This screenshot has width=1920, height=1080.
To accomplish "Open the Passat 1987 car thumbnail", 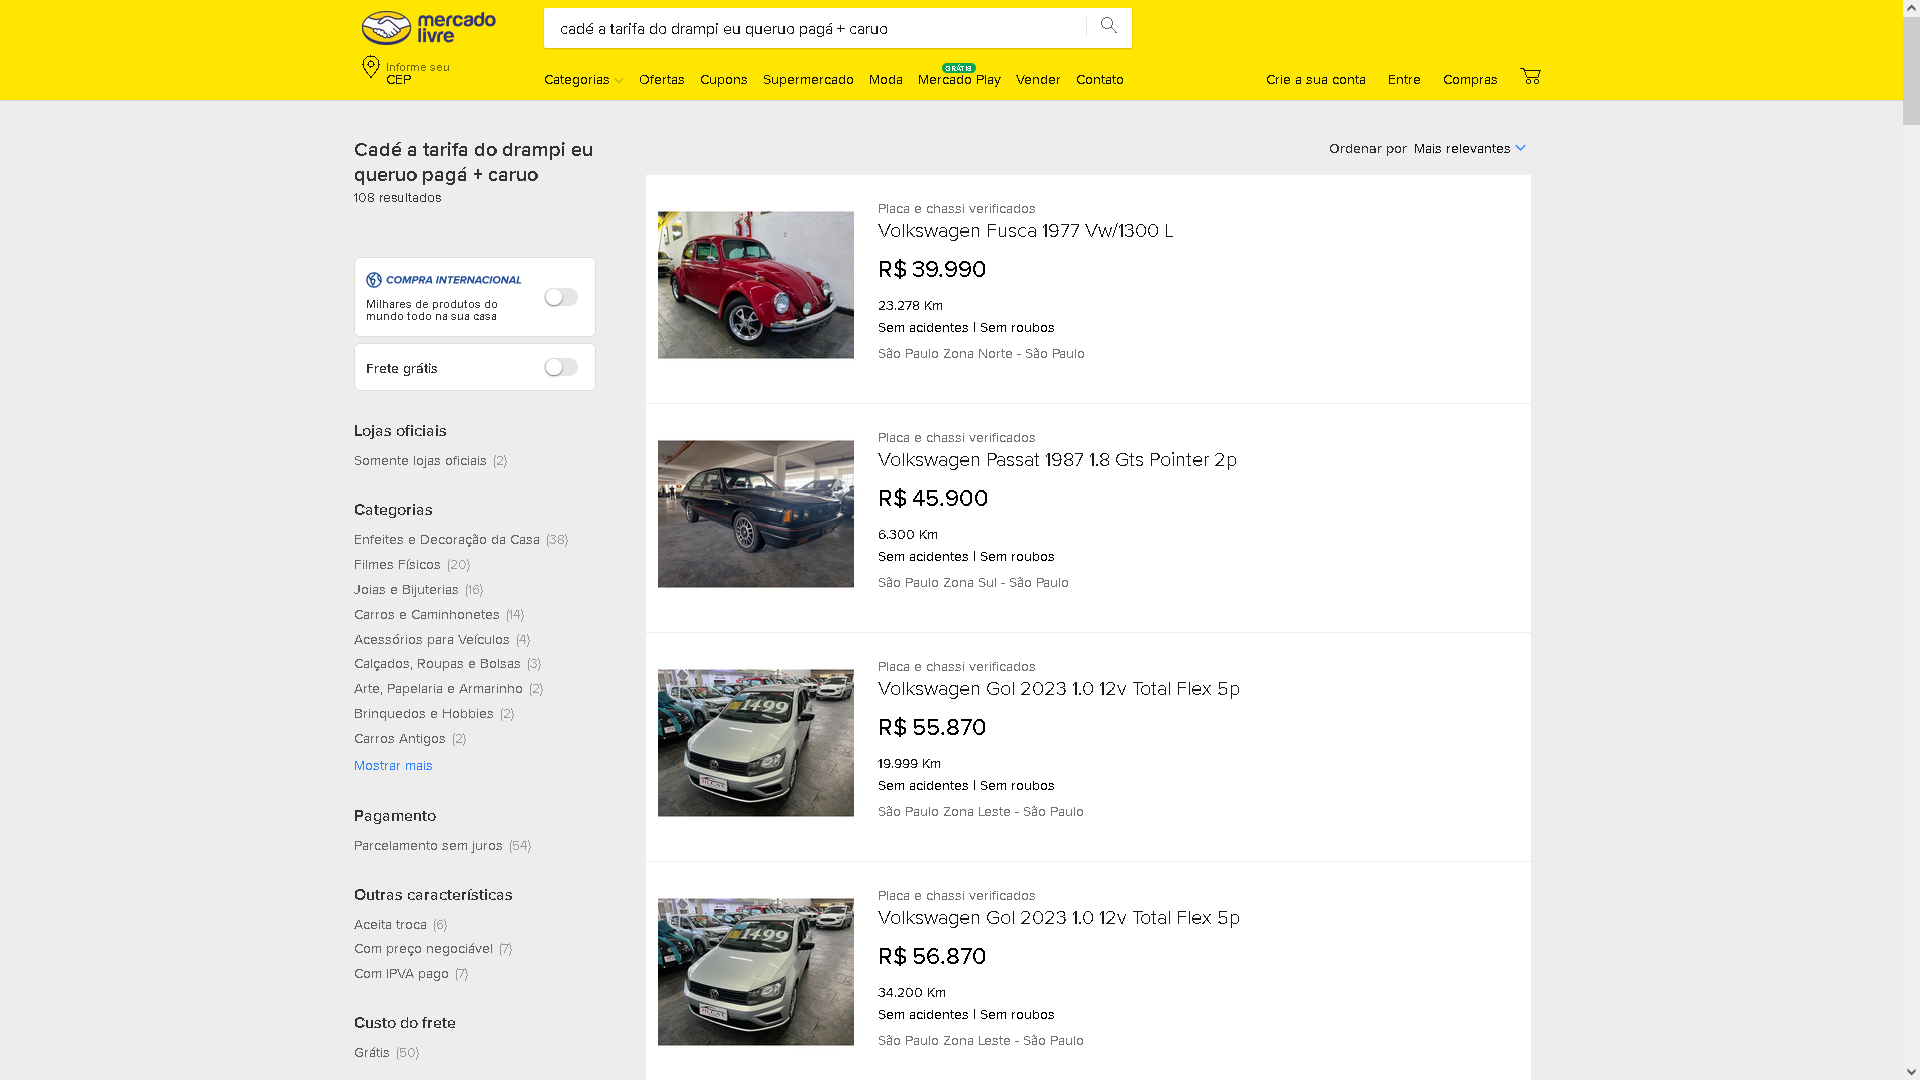I will click(756, 514).
